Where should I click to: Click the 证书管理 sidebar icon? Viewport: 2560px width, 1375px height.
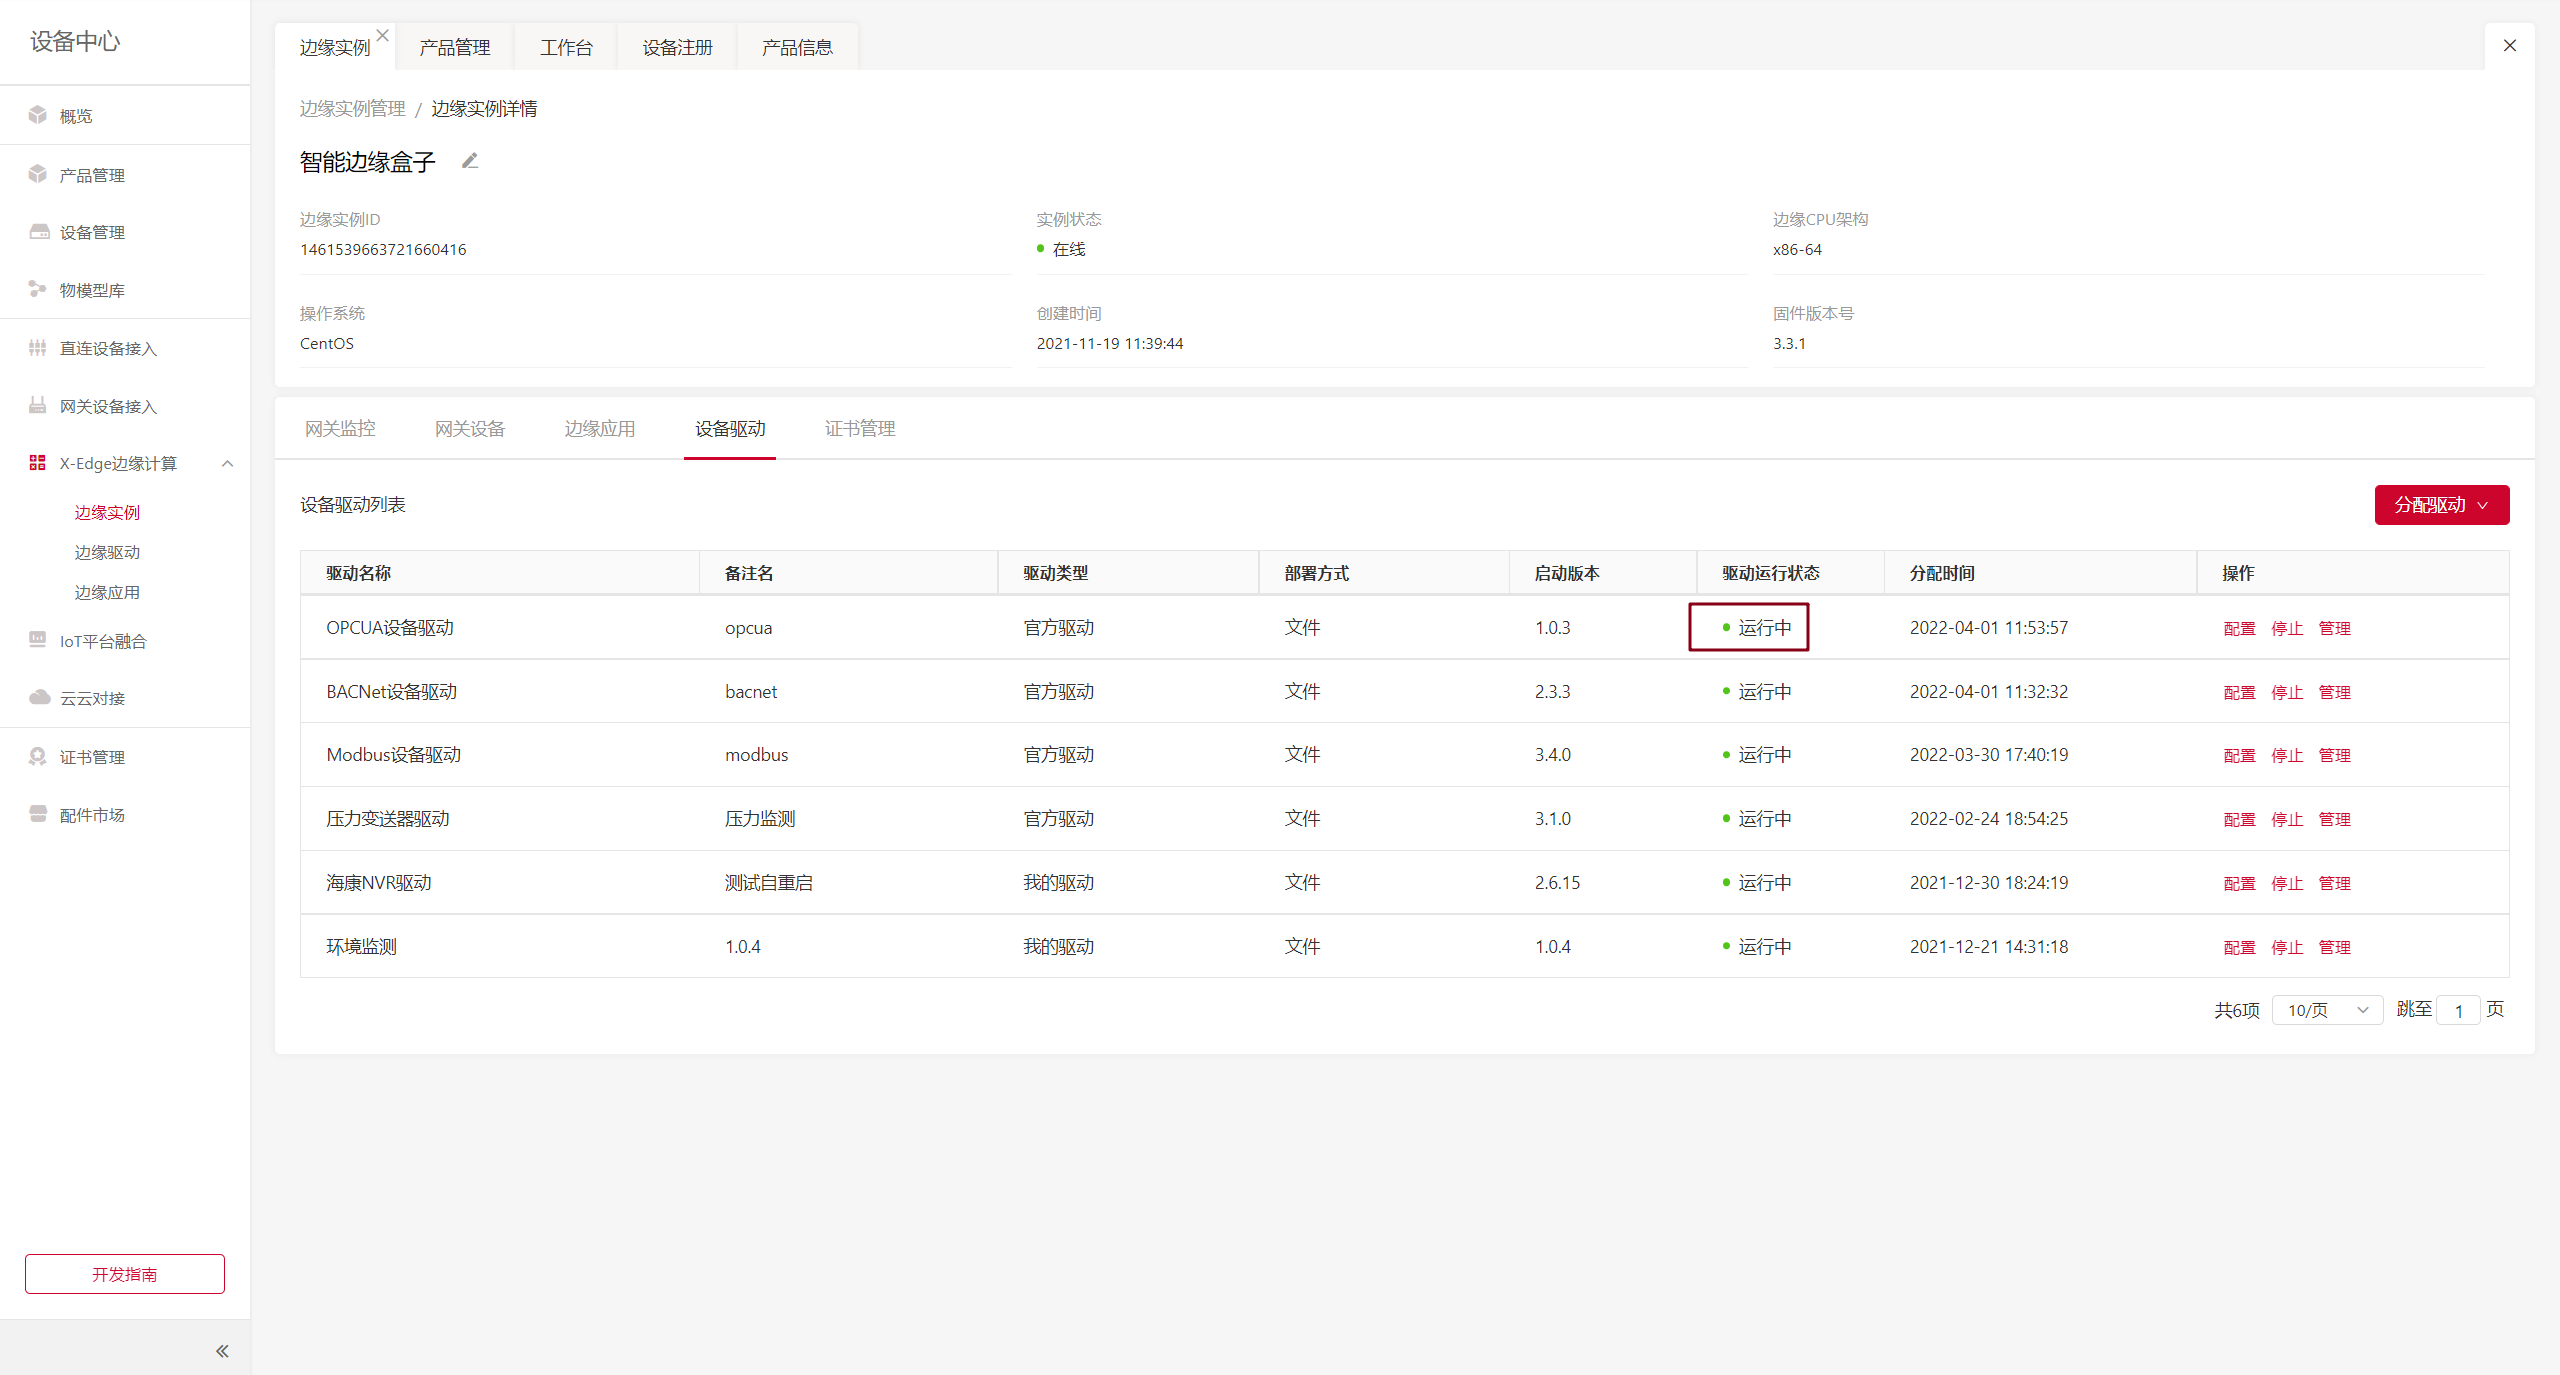[38, 757]
